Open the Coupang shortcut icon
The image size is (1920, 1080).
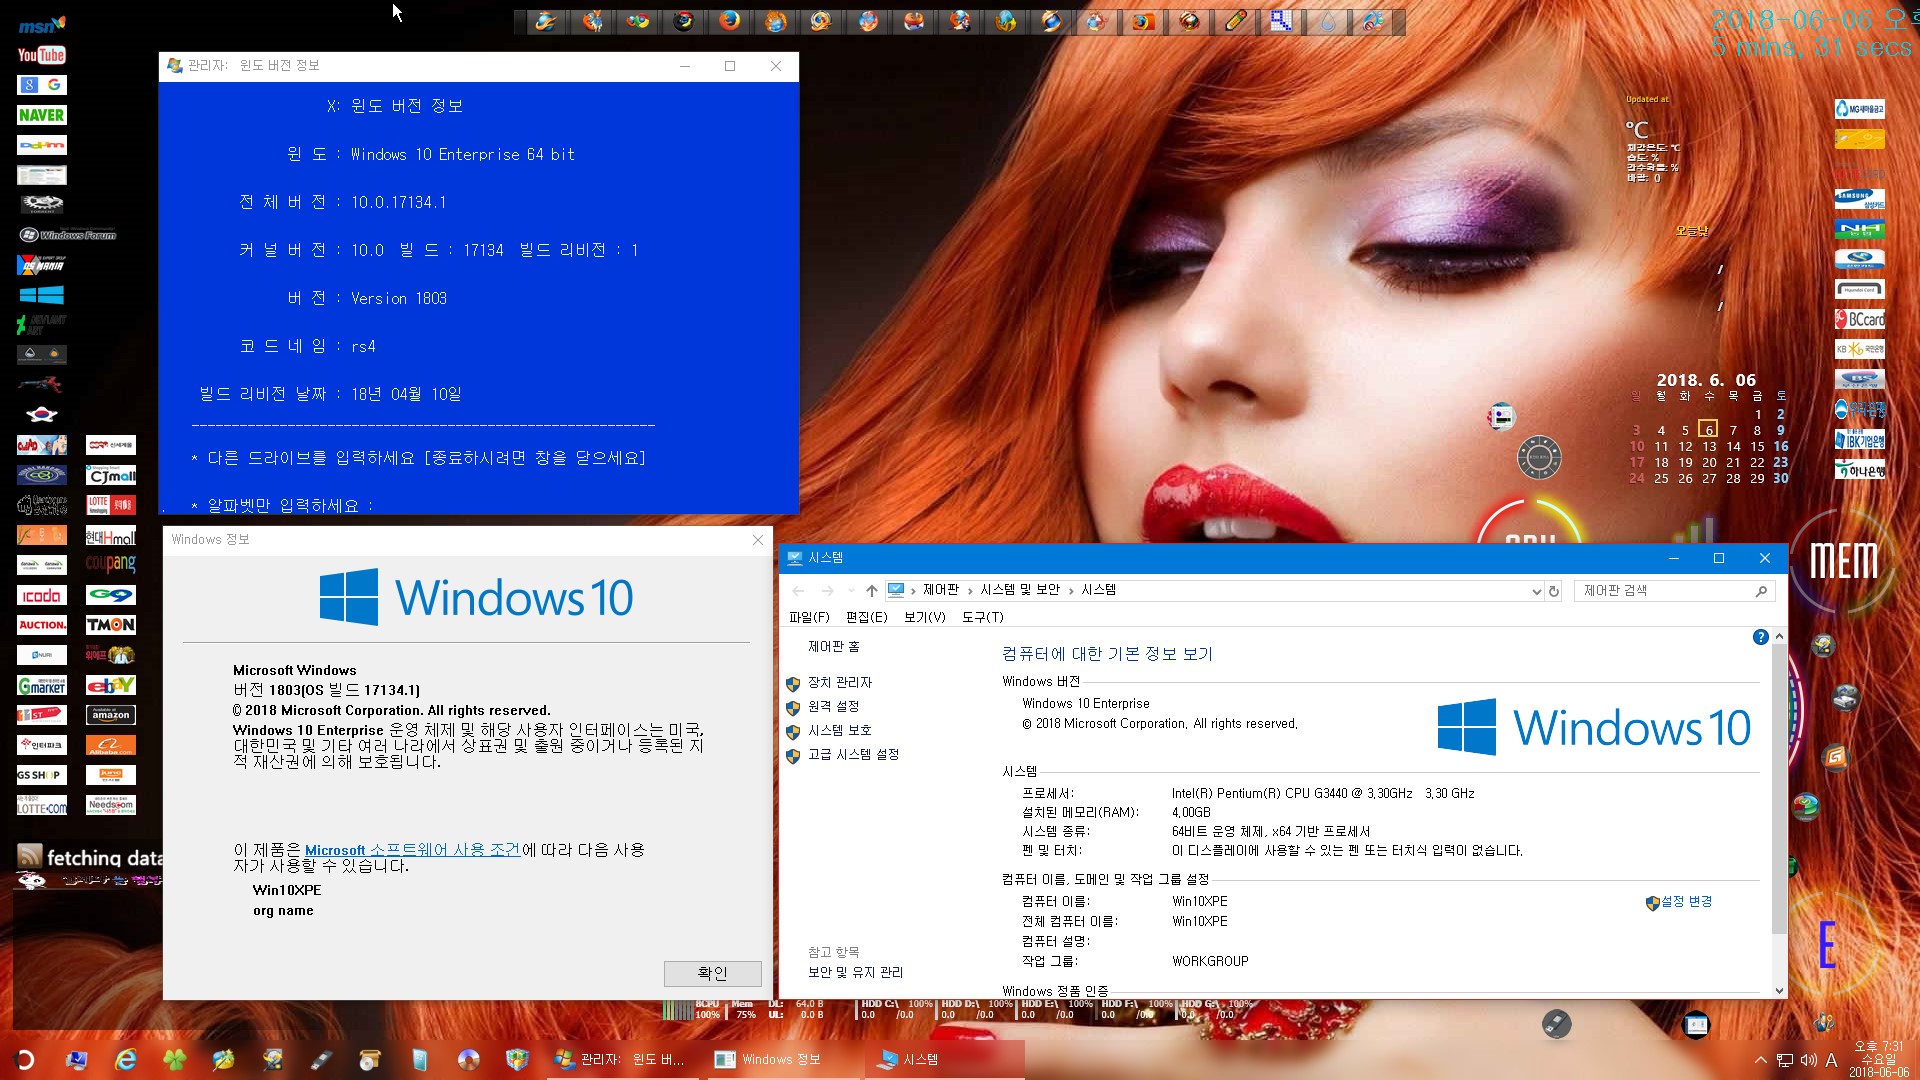point(111,564)
